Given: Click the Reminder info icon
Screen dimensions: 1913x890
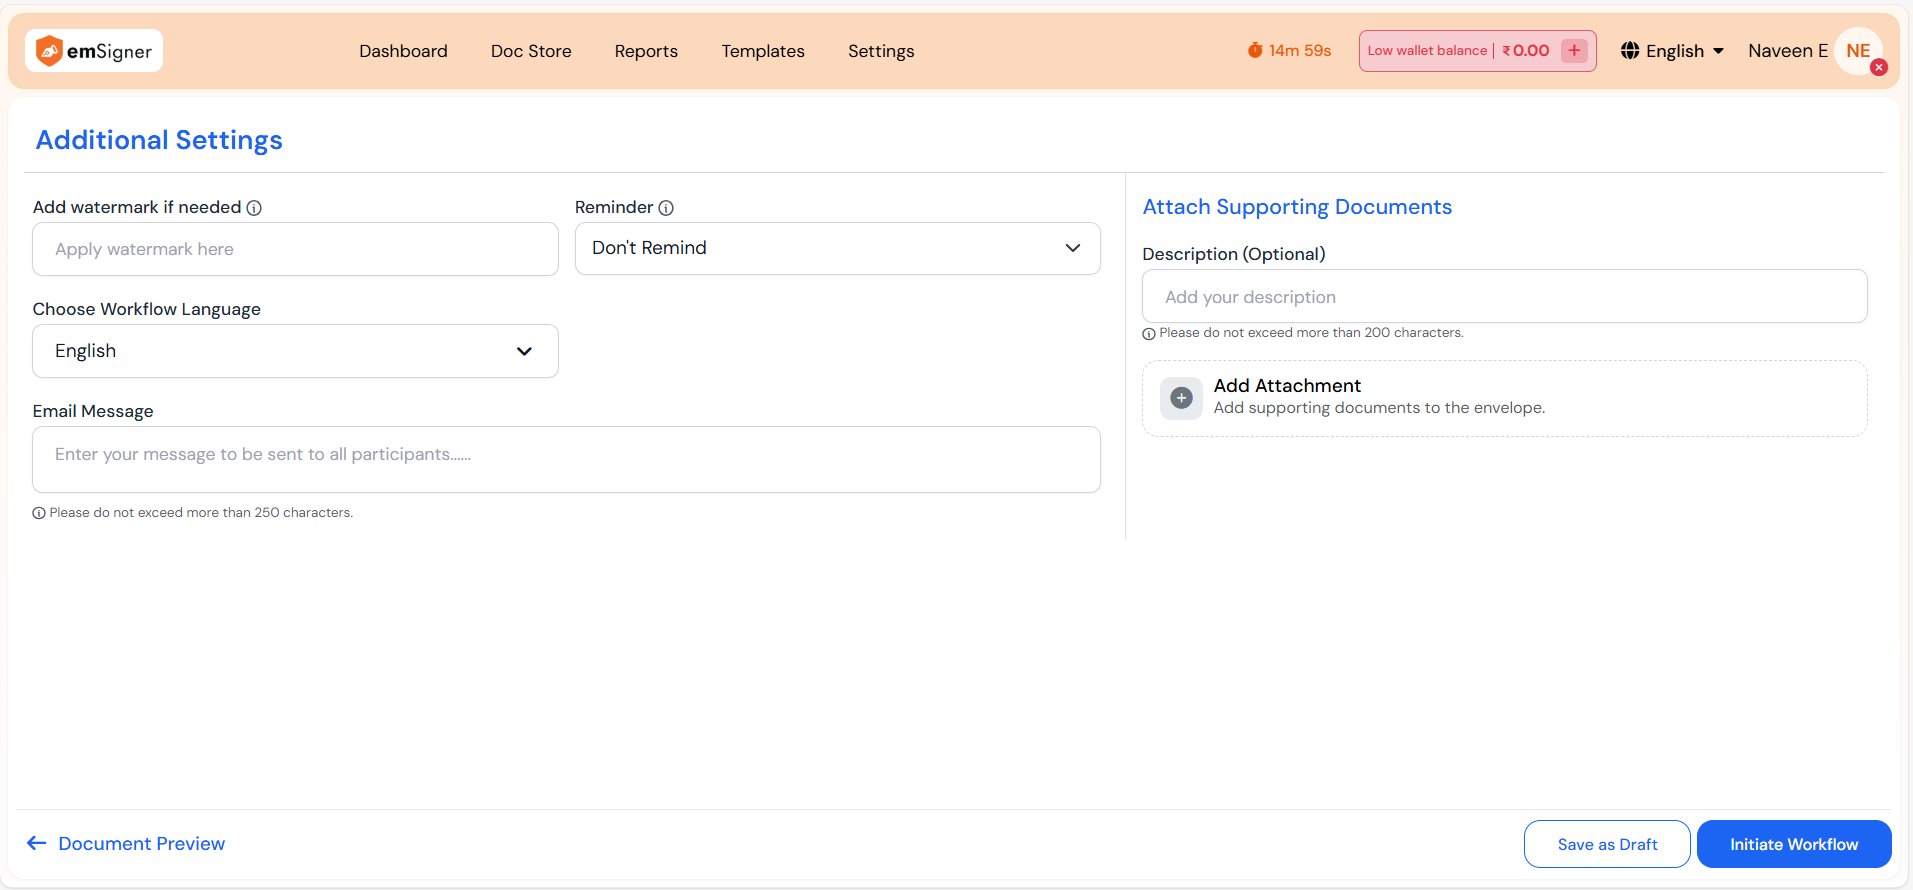Looking at the screenshot, I should tap(666, 208).
